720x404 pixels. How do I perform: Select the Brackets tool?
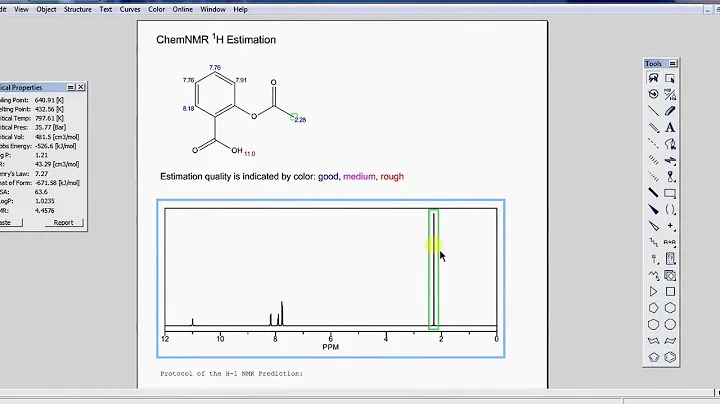(x=670, y=210)
